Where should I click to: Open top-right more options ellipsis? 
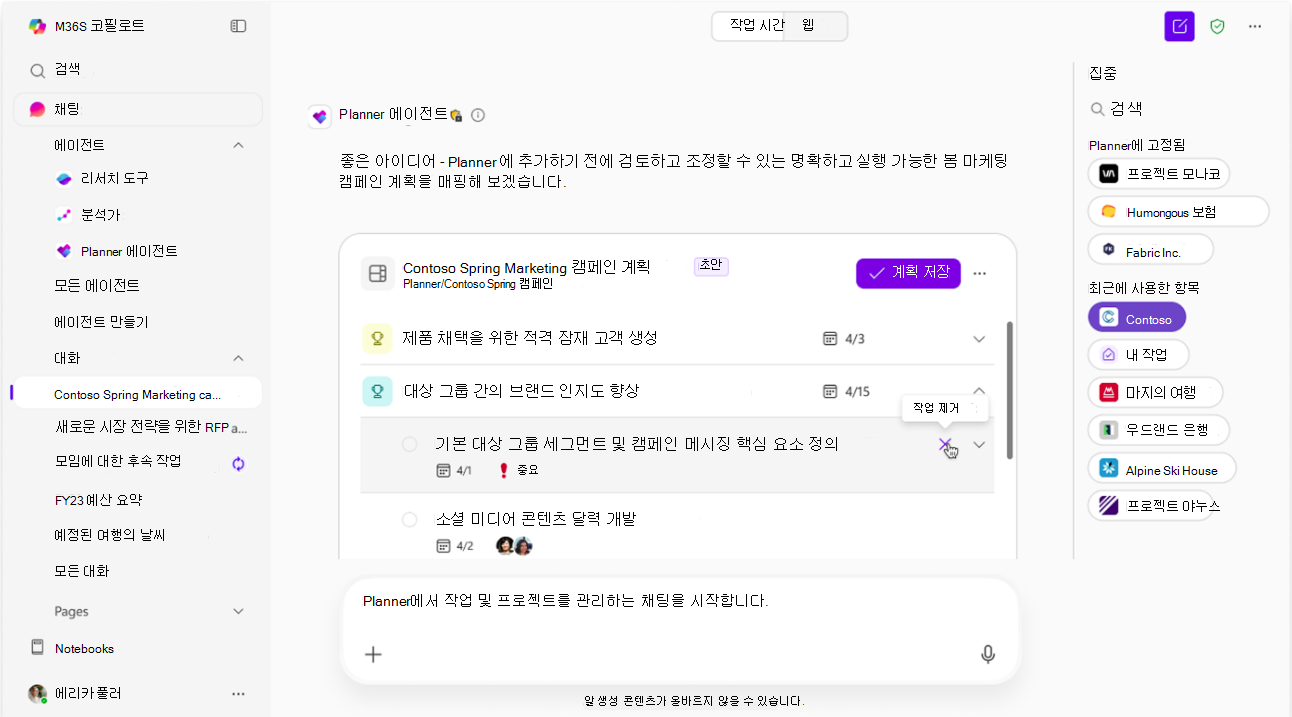(x=1255, y=26)
